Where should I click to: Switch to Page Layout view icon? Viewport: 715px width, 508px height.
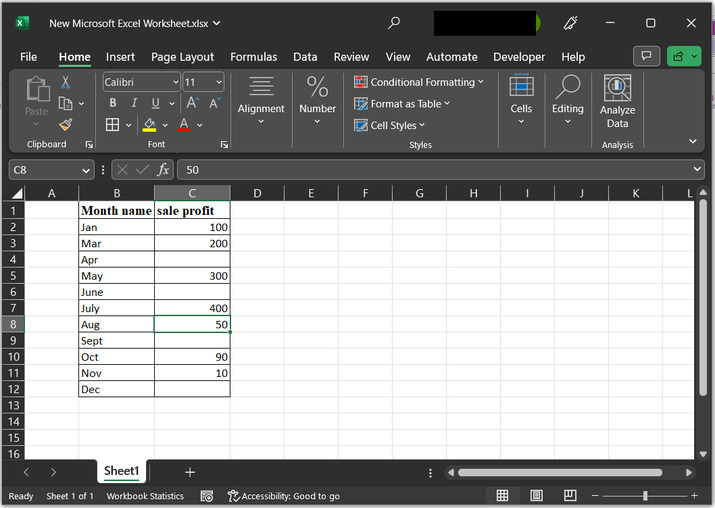pyautogui.click(x=536, y=496)
